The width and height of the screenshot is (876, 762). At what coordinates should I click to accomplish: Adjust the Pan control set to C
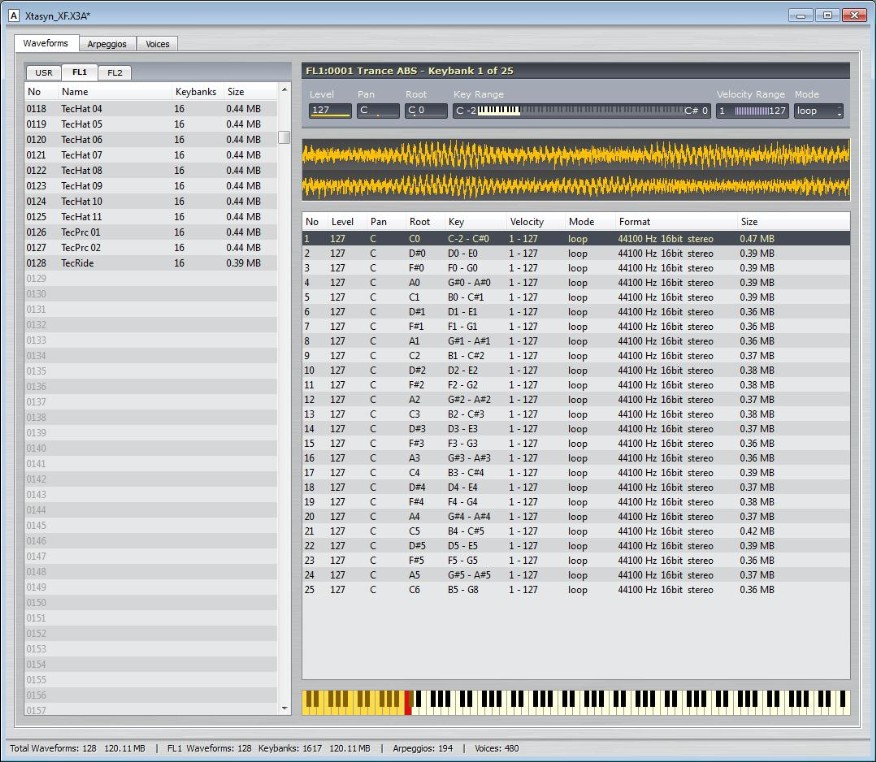point(378,111)
